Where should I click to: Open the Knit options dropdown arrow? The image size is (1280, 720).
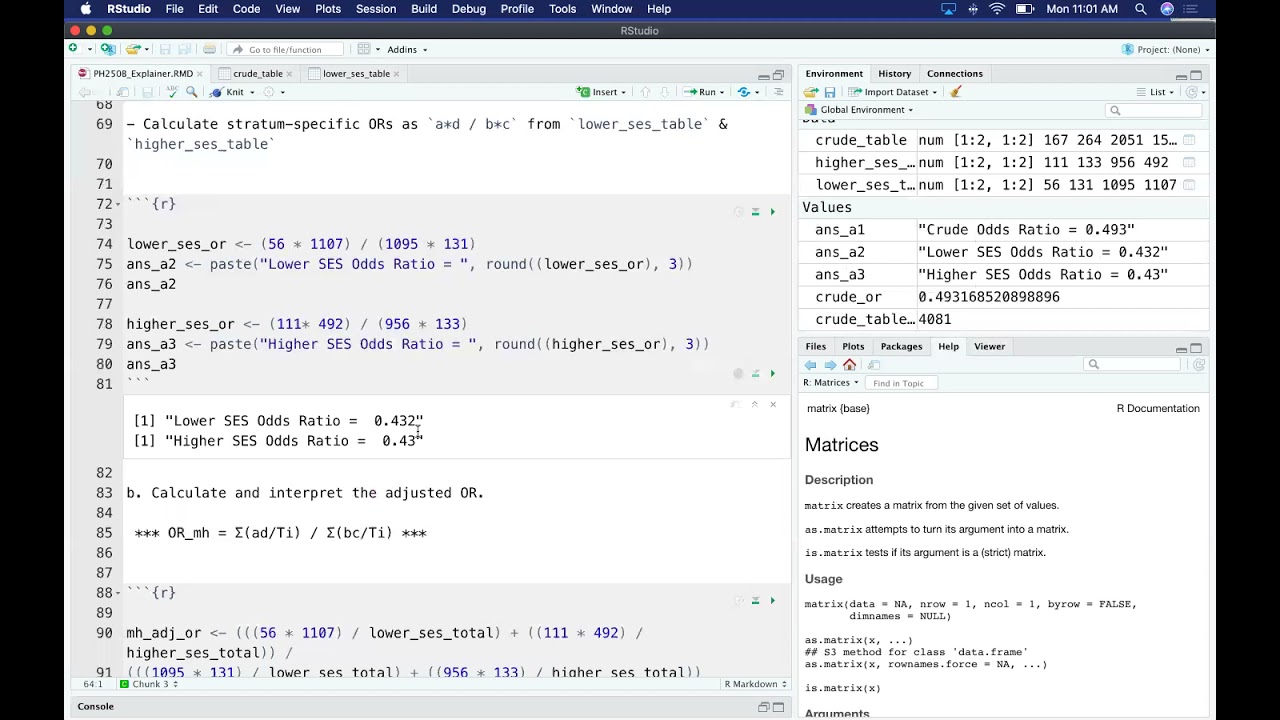[252, 92]
